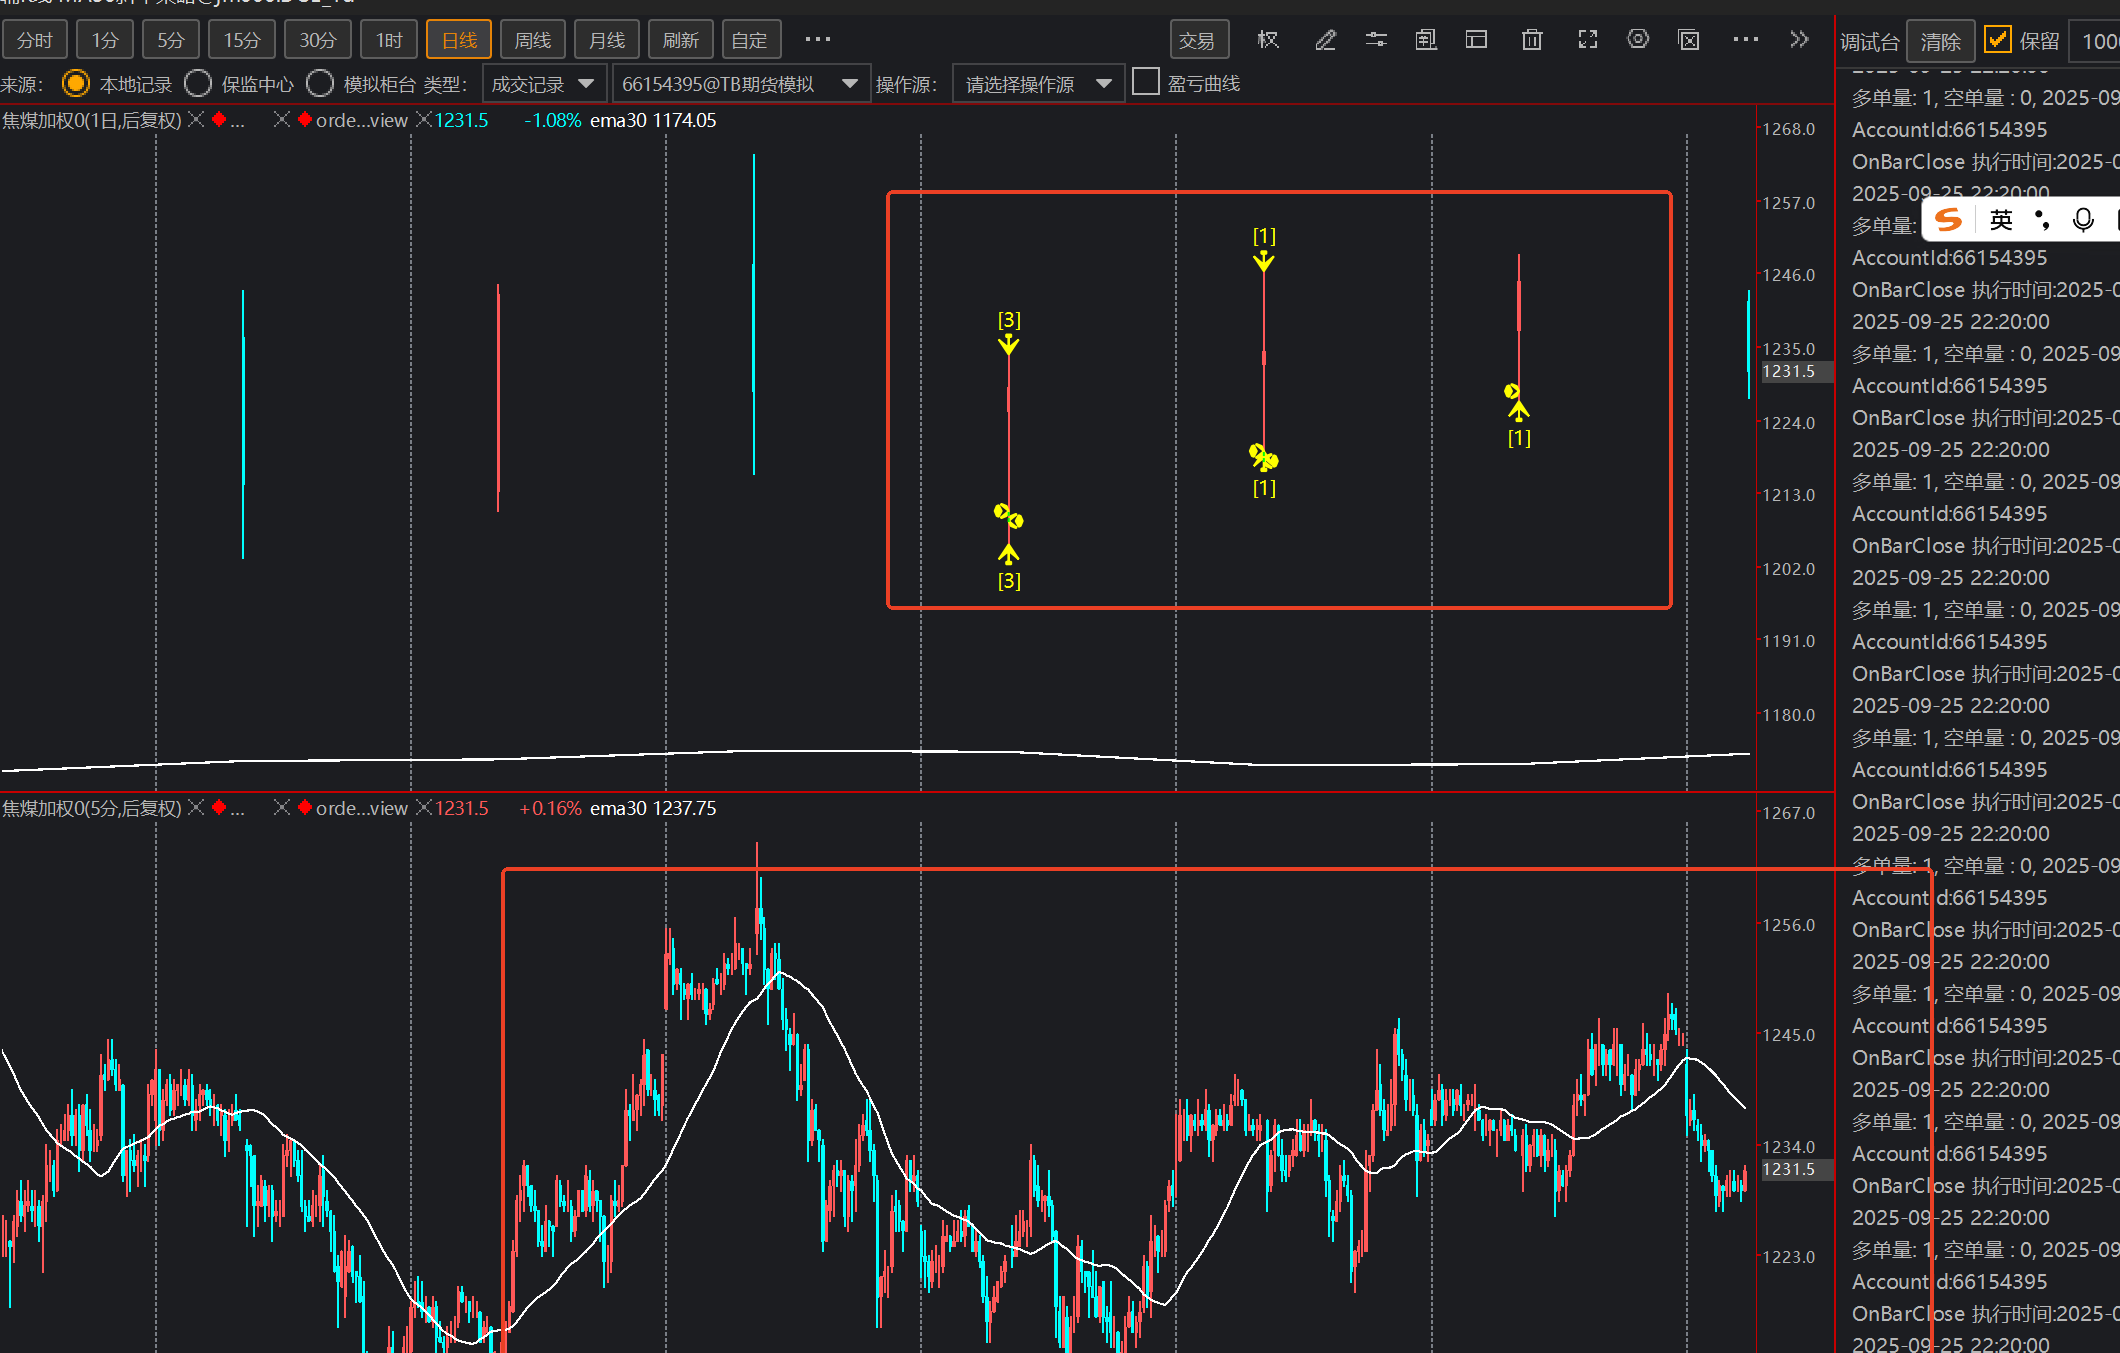Click the hexagon settings icon
This screenshot has width=2120, height=1353.
point(1637,40)
